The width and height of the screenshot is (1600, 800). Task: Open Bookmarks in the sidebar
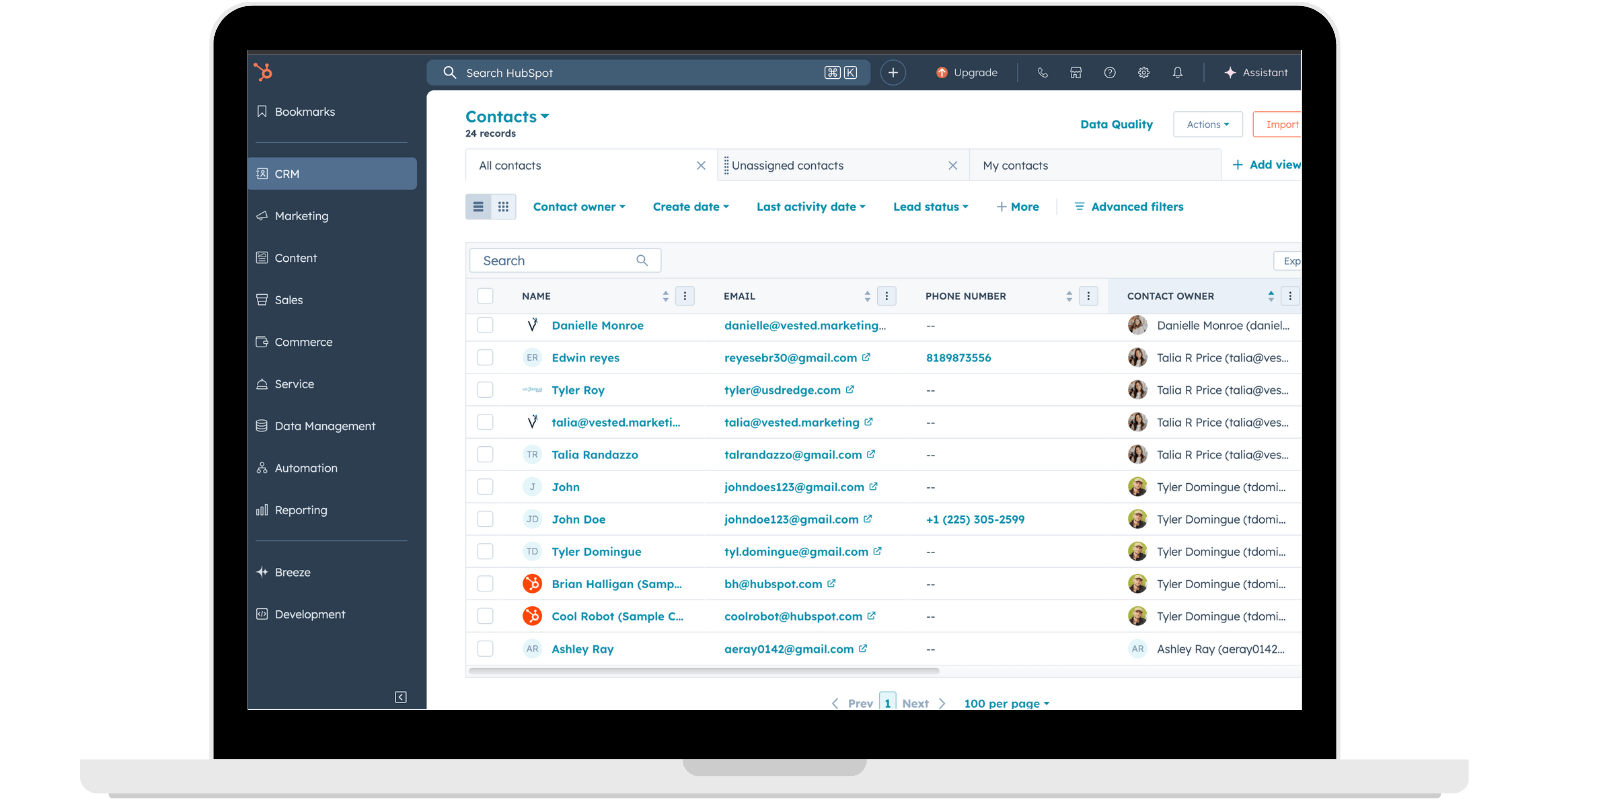pyautogui.click(x=332, y=112)
